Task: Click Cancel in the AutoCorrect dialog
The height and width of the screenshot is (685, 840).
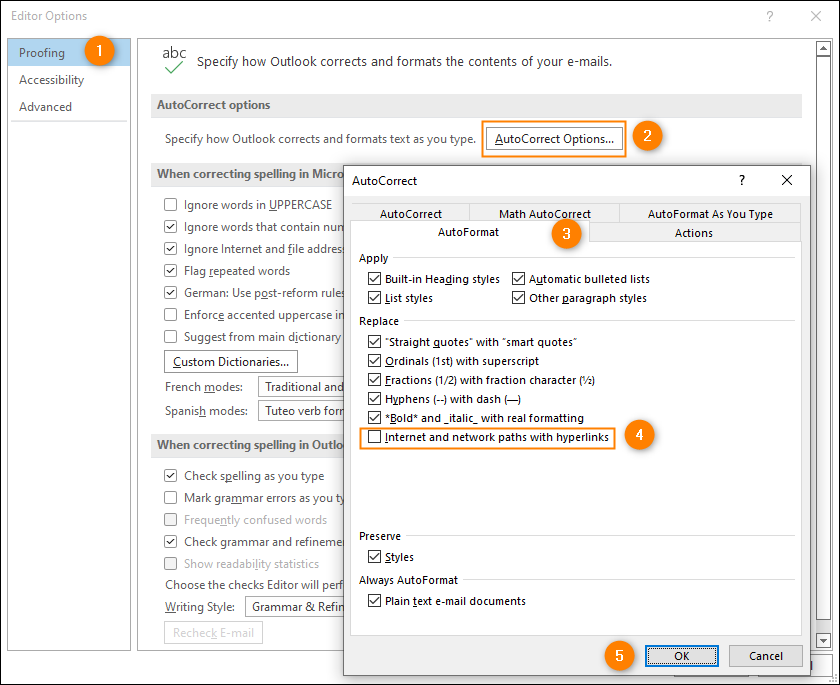Action: point(766,656)
